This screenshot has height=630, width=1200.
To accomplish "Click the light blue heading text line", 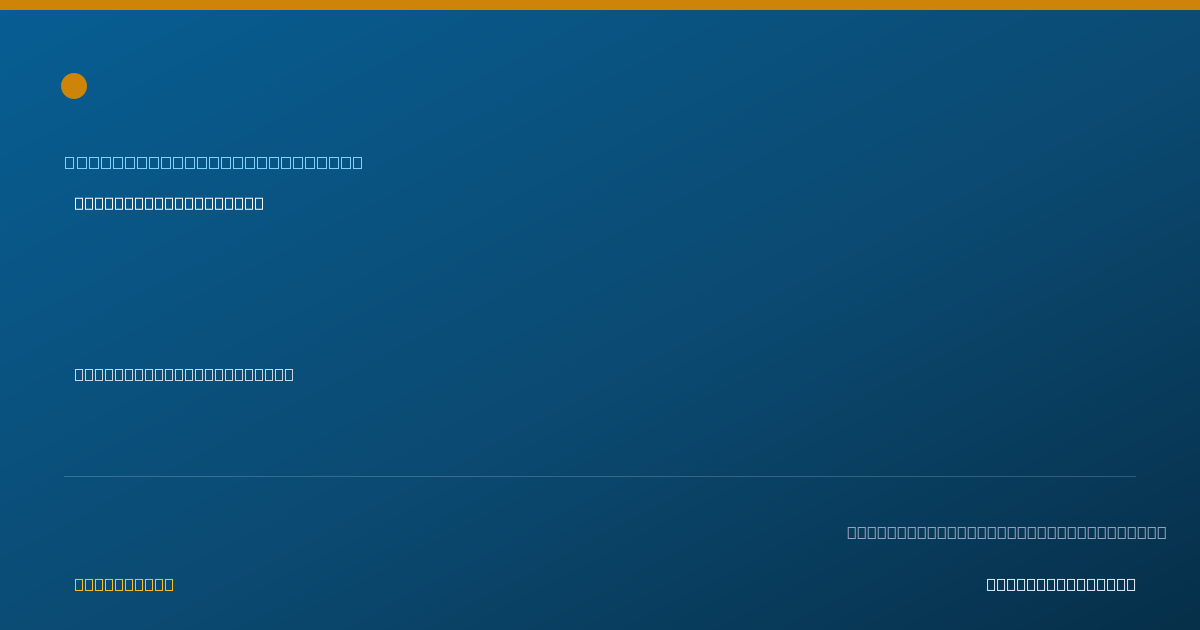I will [214, 162].
